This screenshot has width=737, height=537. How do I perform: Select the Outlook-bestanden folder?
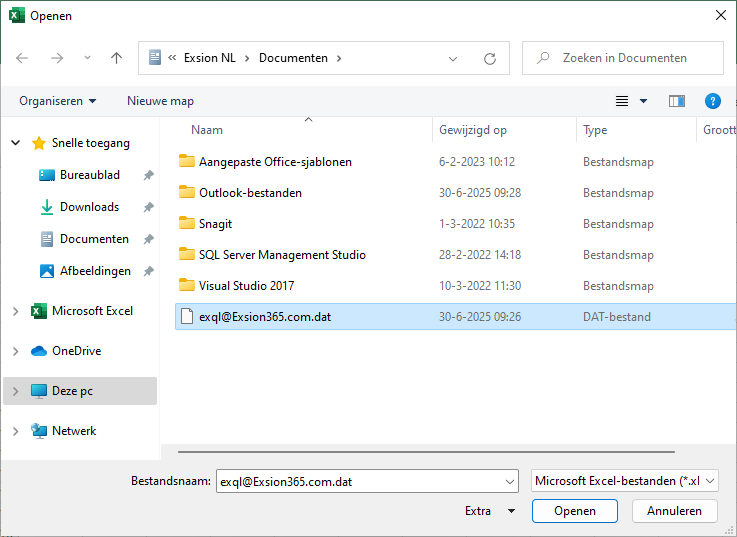coord(250,193)
